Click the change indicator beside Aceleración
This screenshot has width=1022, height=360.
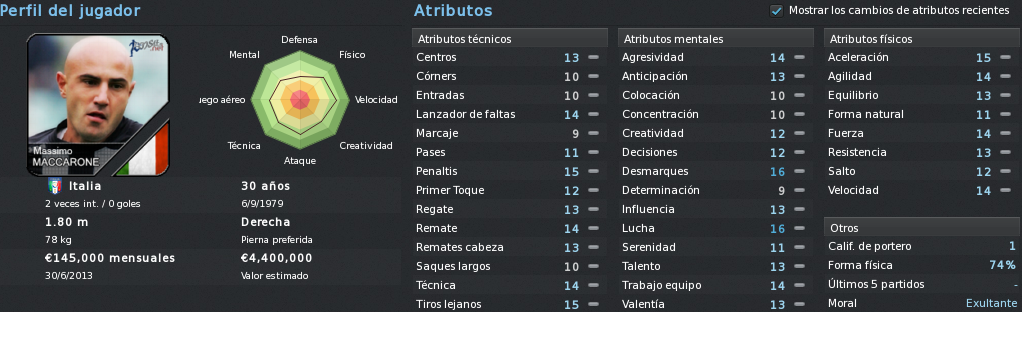(1004, 57)
